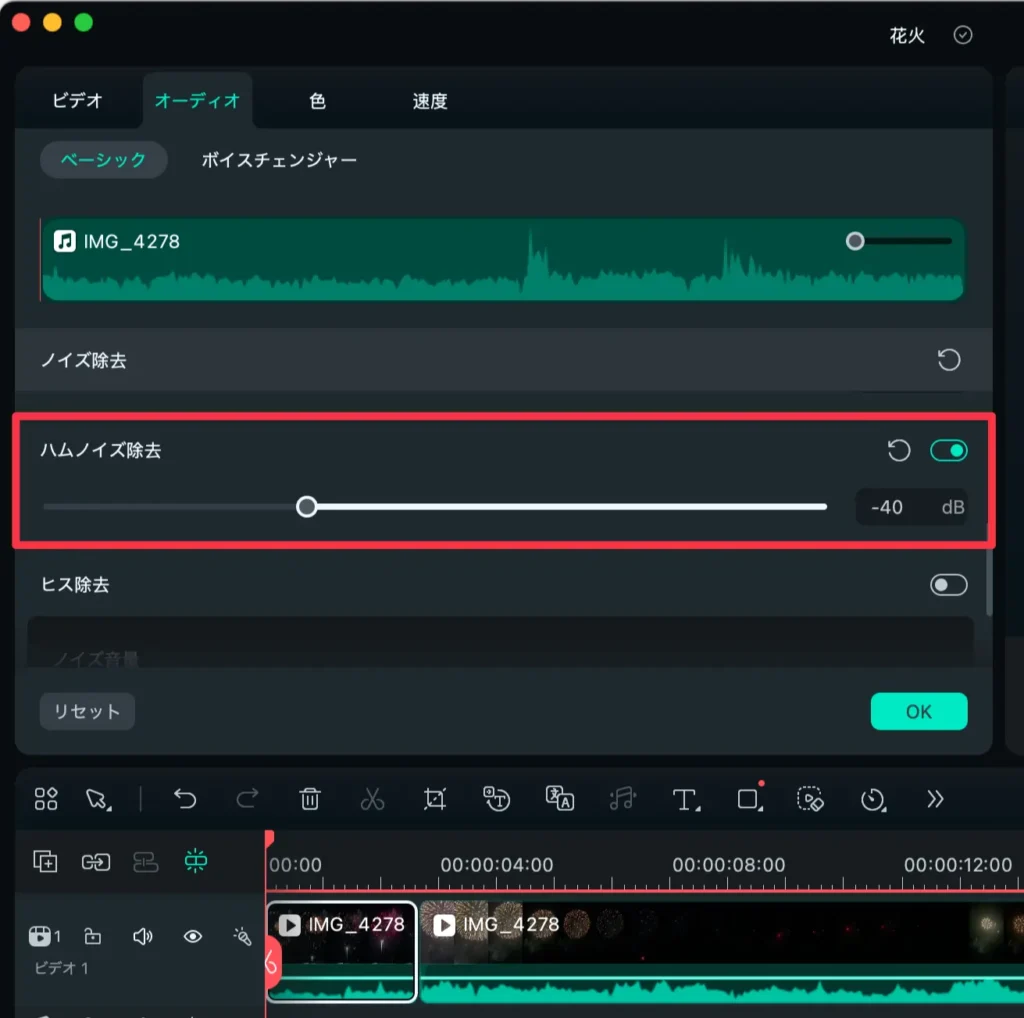Hide ビデオ 1 track with eye icon

(x=193, y=936)
